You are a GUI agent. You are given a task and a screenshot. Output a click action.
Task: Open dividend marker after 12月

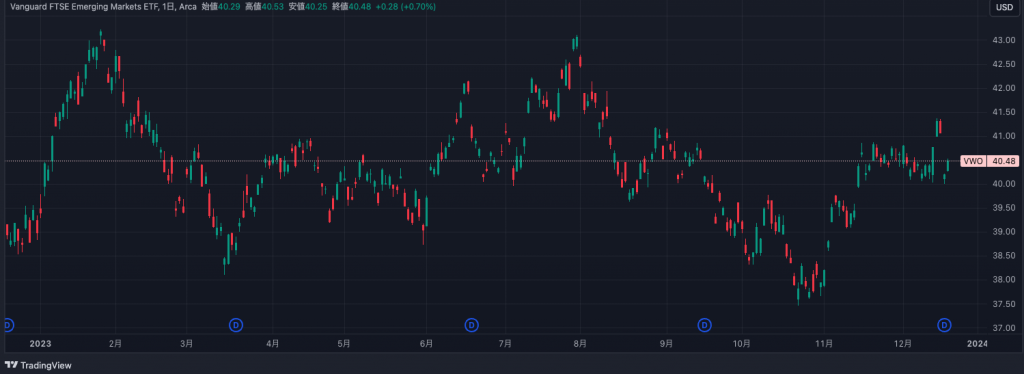coord(944,324)
